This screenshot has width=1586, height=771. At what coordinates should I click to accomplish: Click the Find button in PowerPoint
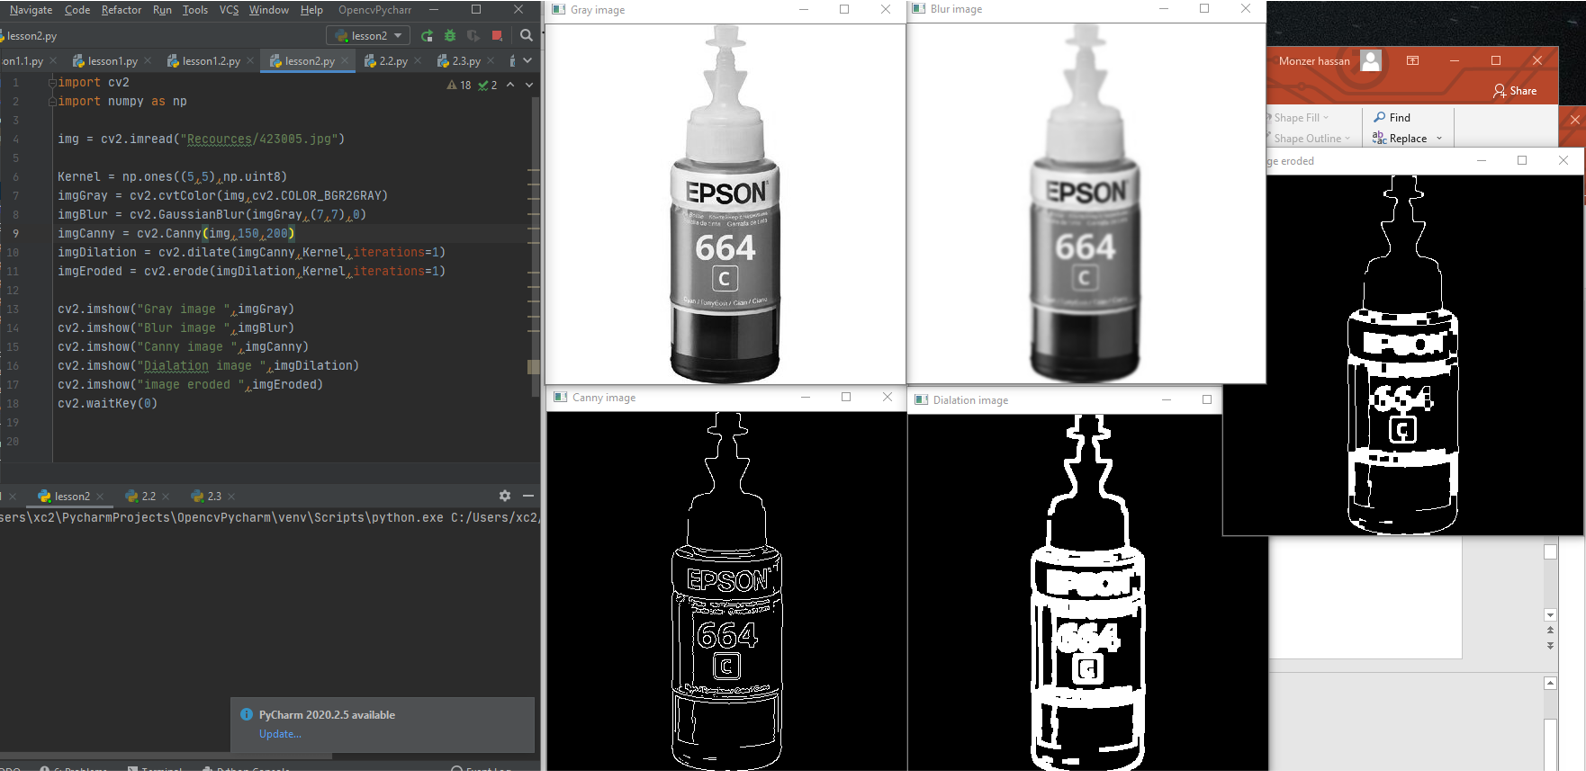tap(1391, 117)
